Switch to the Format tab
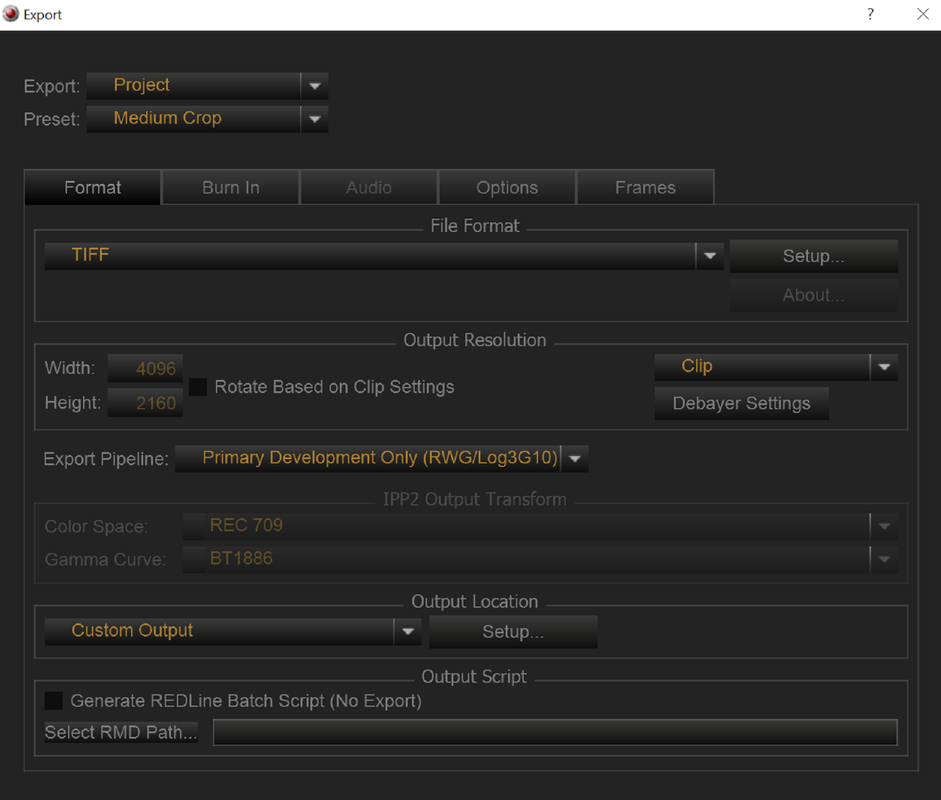 [92, 187]
